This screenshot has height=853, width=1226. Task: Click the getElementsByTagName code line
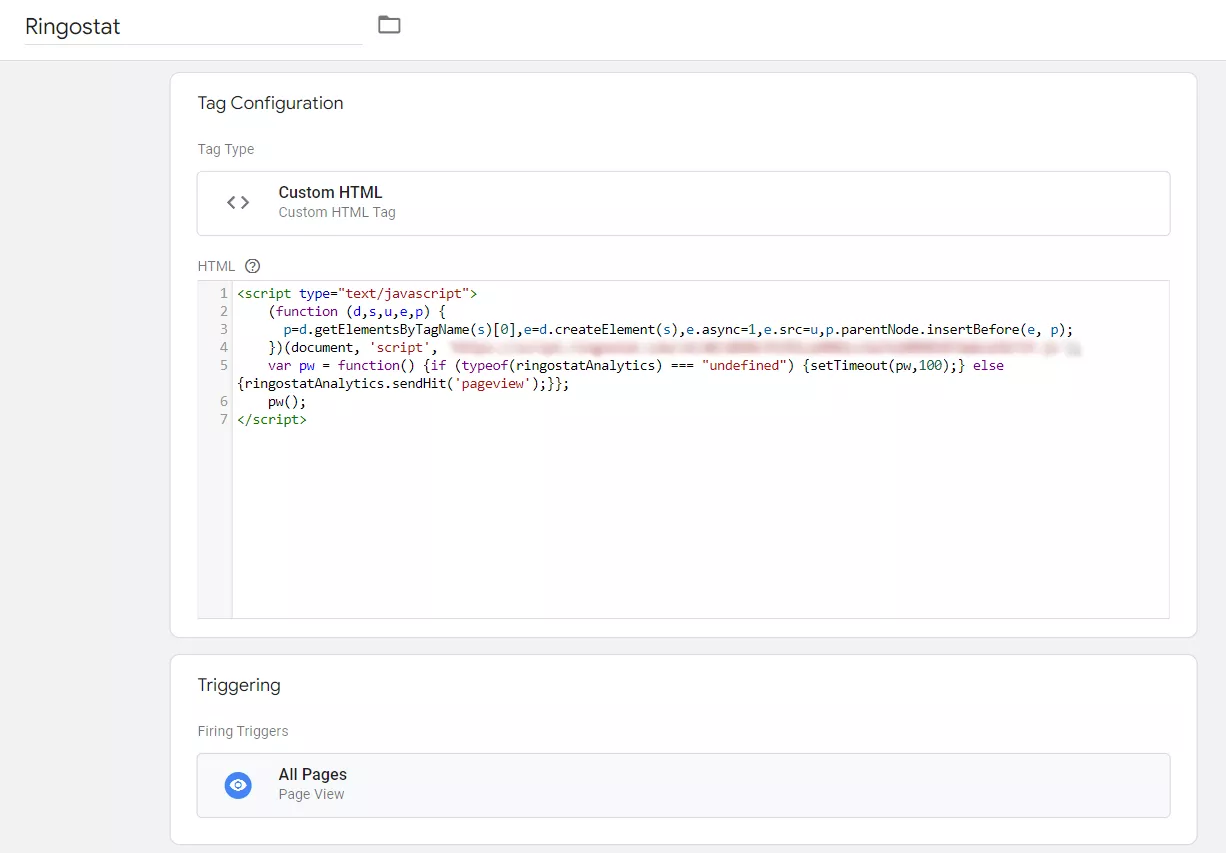point(678,330)
